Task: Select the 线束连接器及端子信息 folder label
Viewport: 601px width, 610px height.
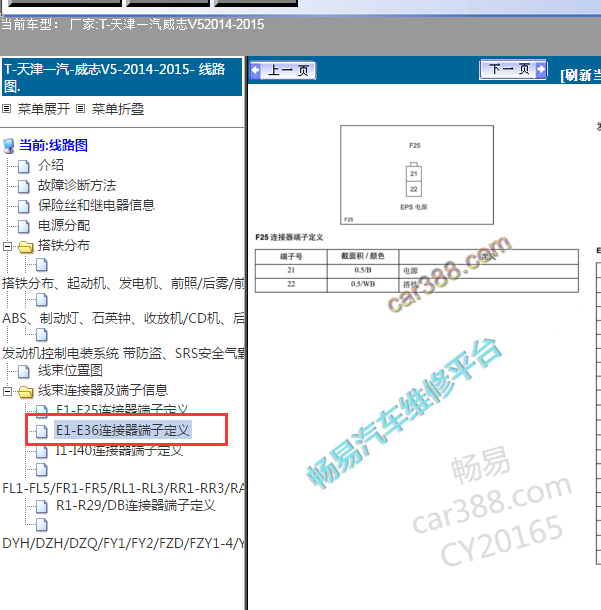Action: point(103,390)
